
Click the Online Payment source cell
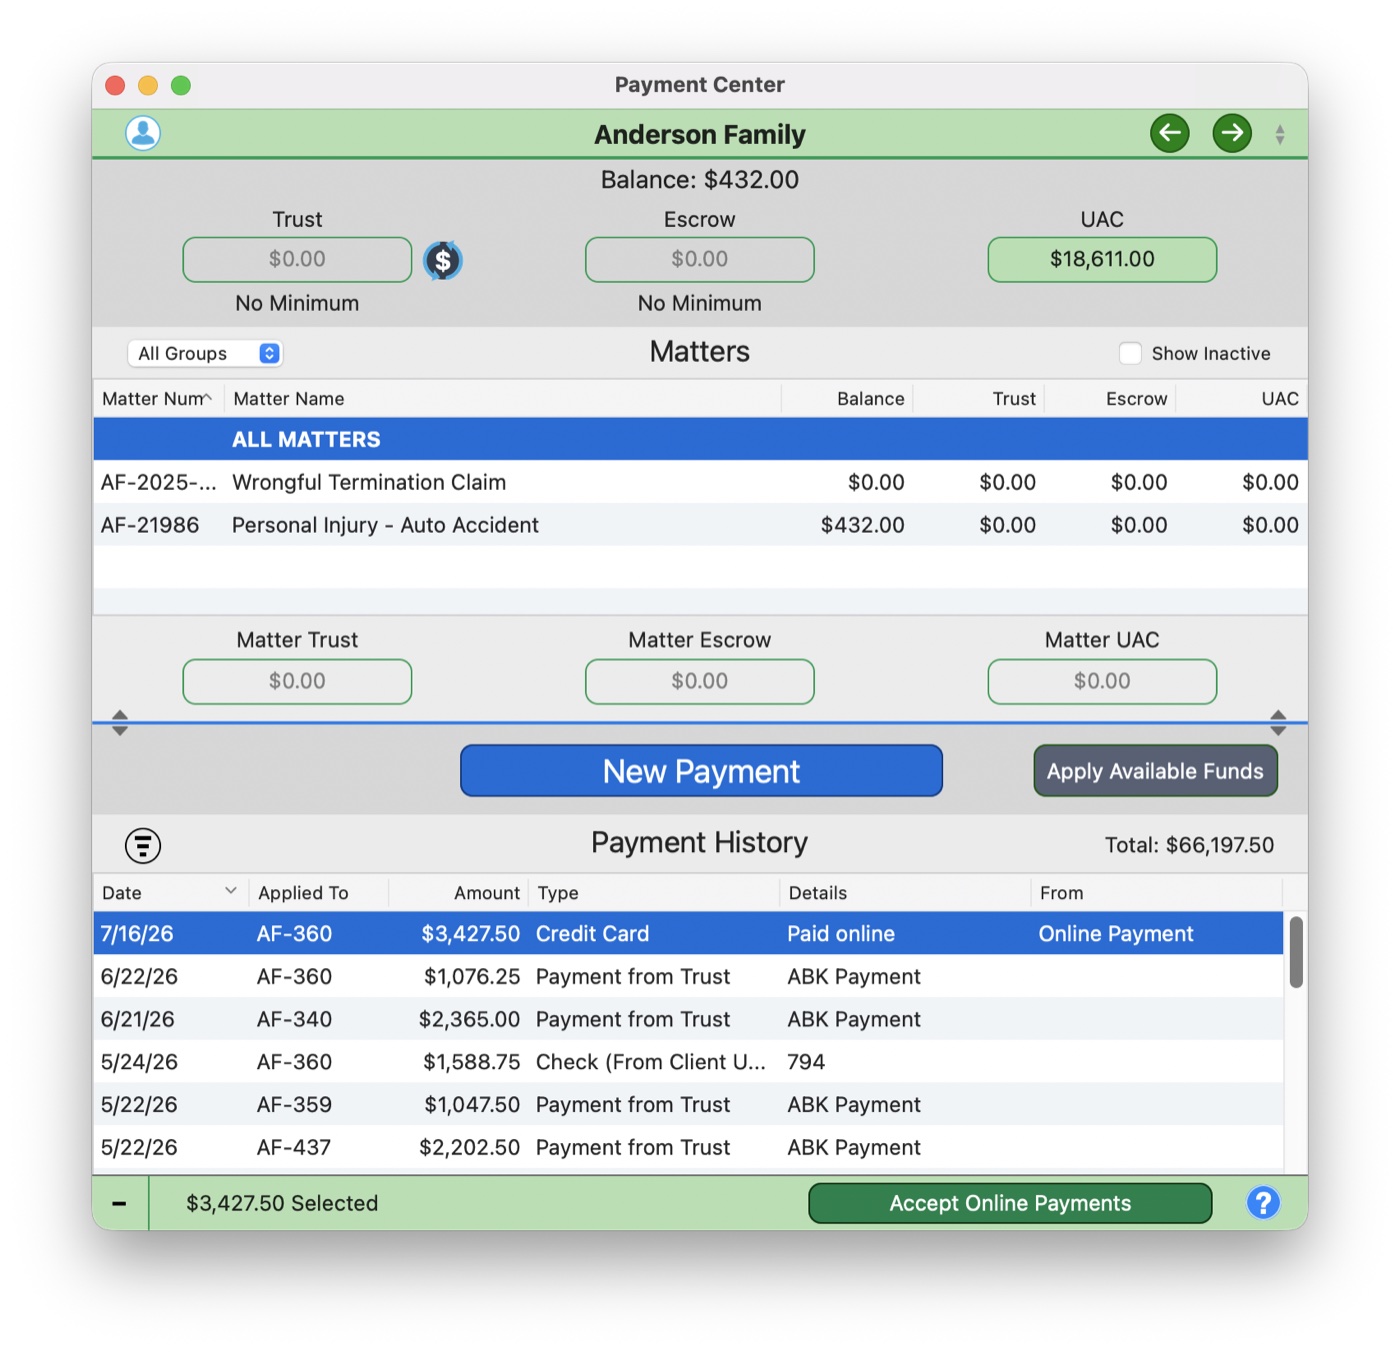[1116, 934]
